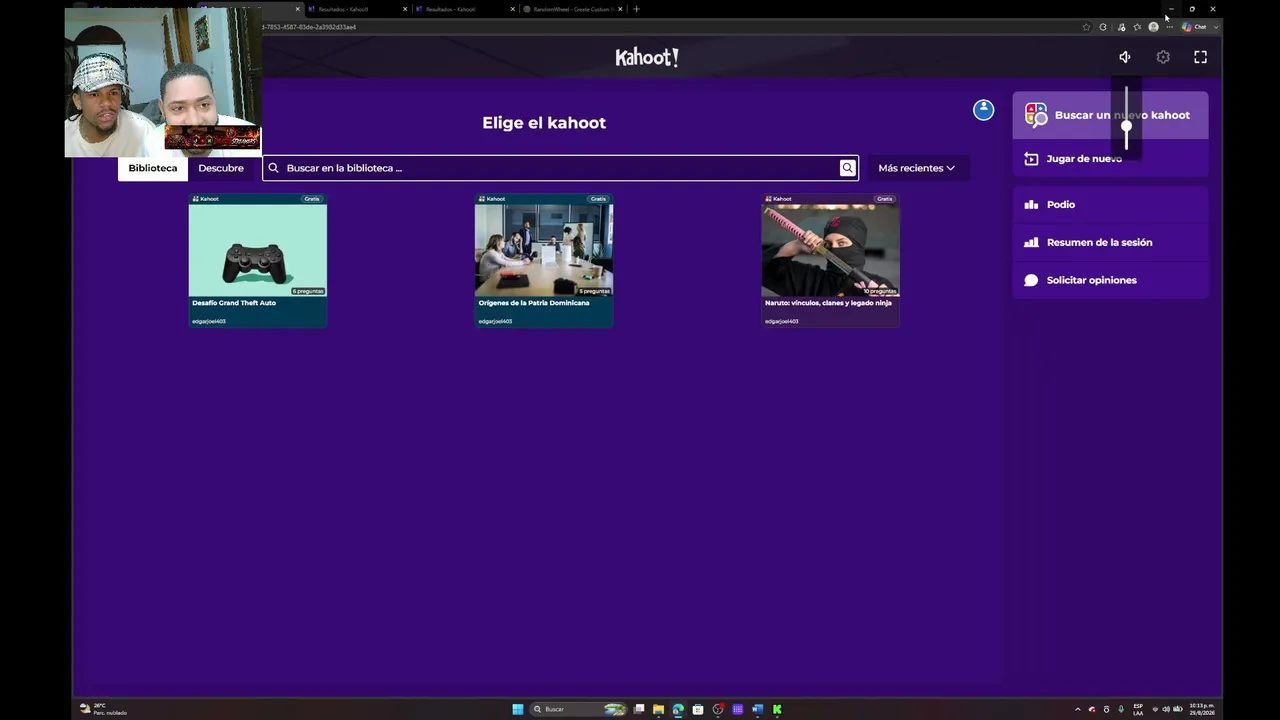Open Kahoot settings gear
The width and height of the screenshot is (1280, 720).
pos(1163,57)
